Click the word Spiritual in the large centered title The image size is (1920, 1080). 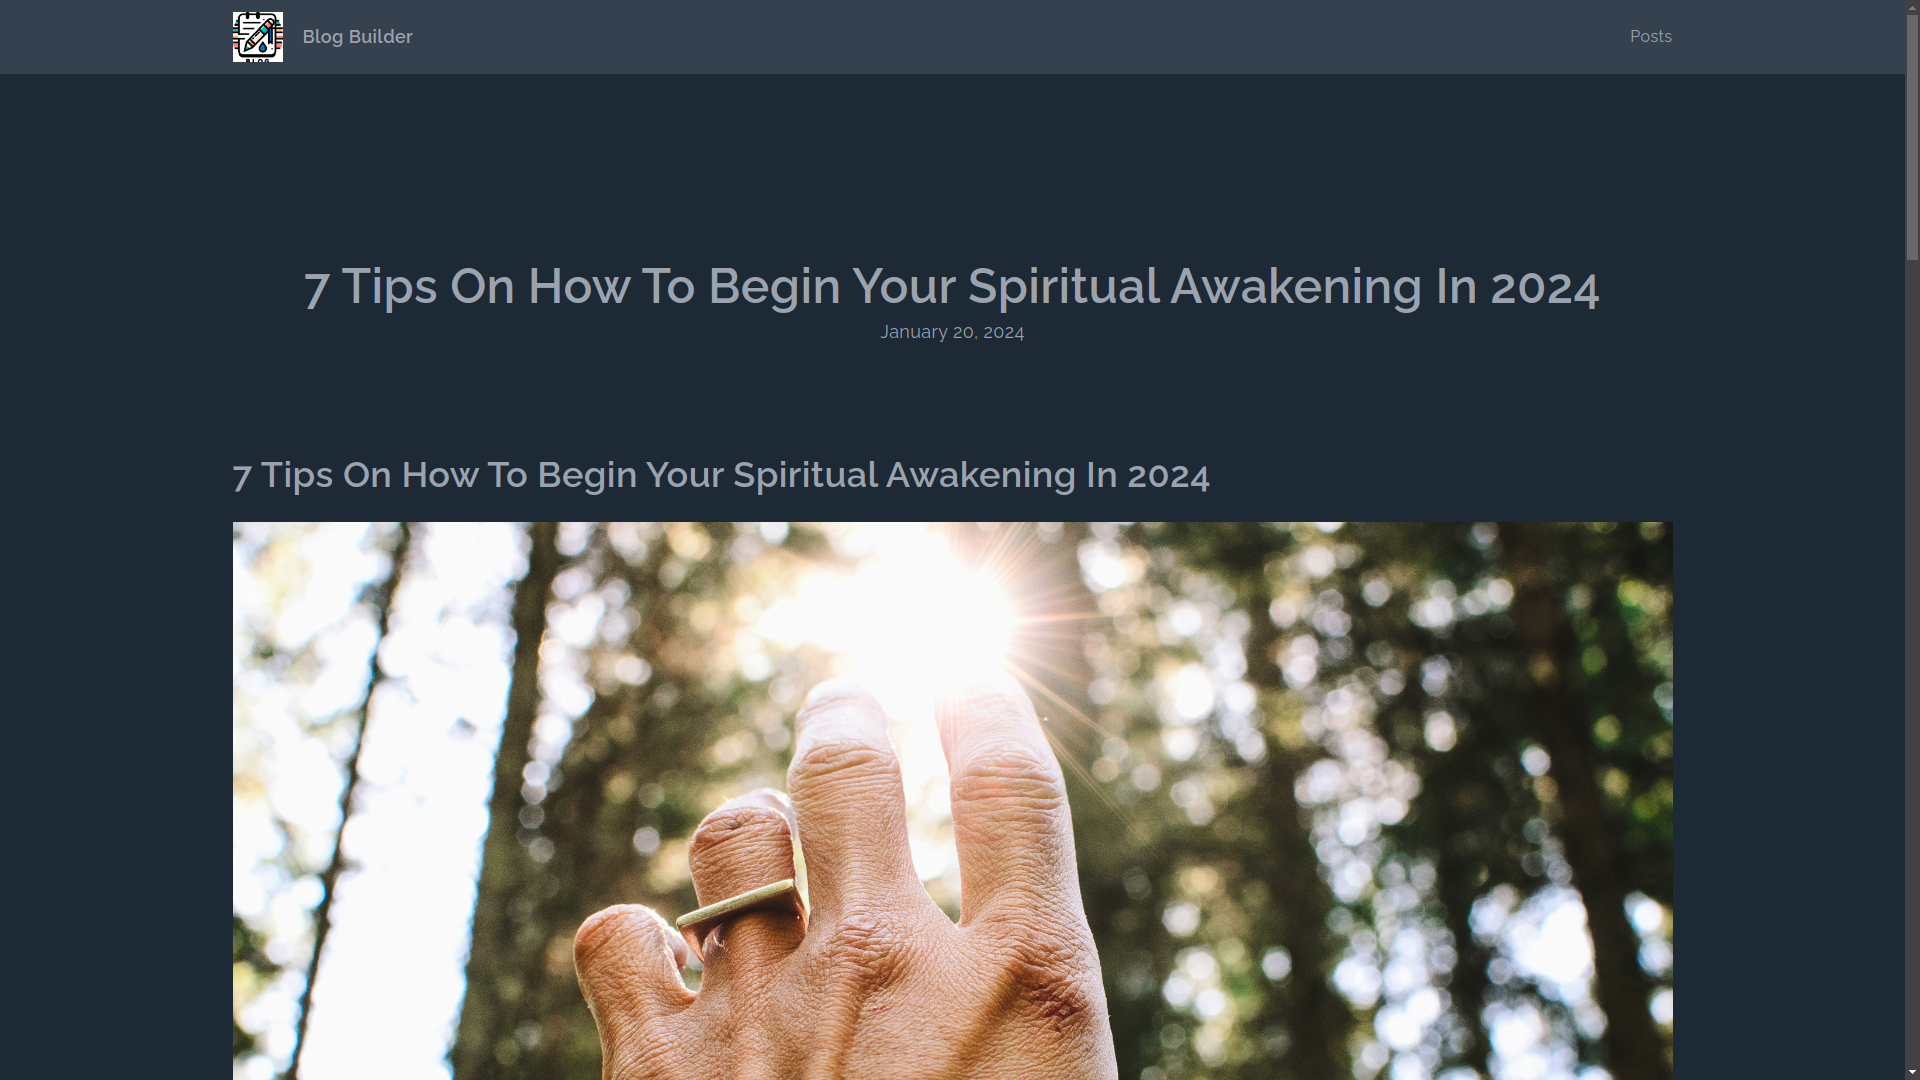click(1062, 287)
